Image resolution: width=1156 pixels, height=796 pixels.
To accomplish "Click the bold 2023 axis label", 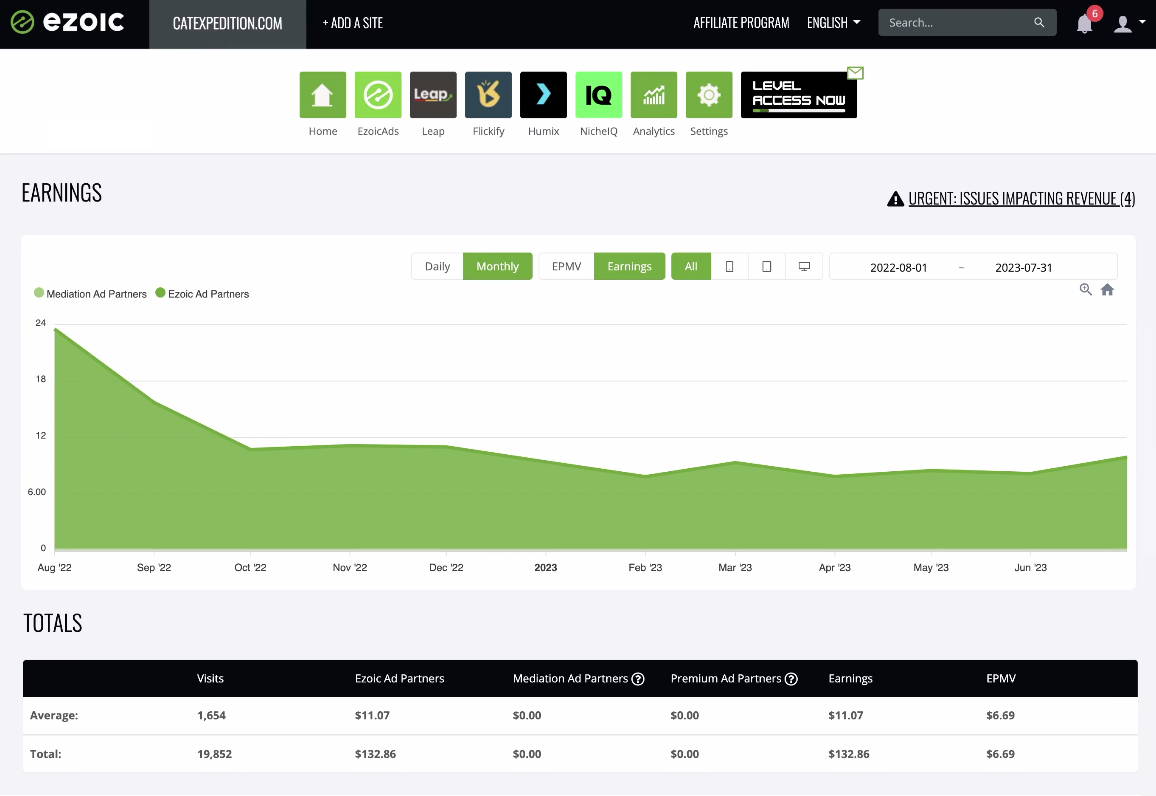I will coord(546,568).
